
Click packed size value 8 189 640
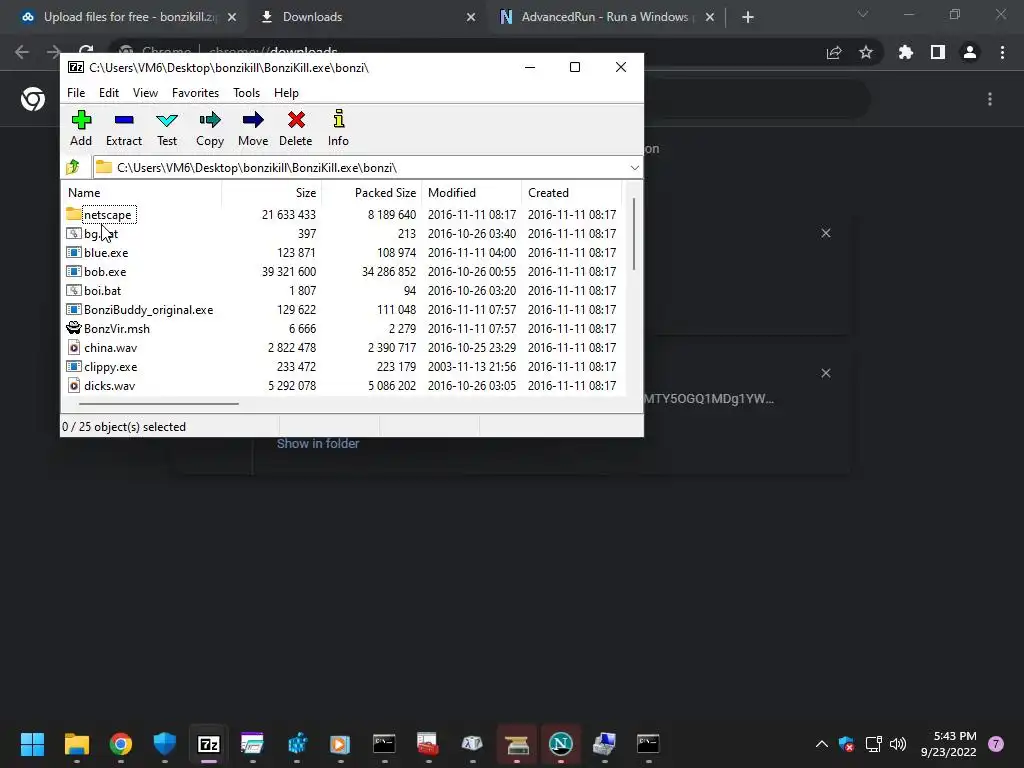tap(392, 214)
